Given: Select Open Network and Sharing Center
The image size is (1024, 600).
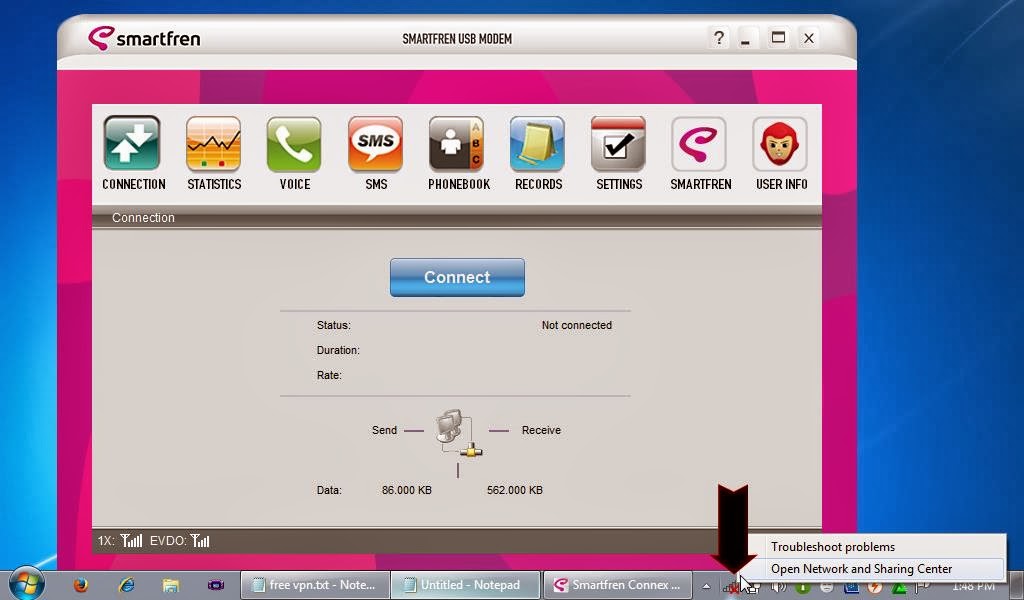Looking at the screenshot, I should [861, 569].
